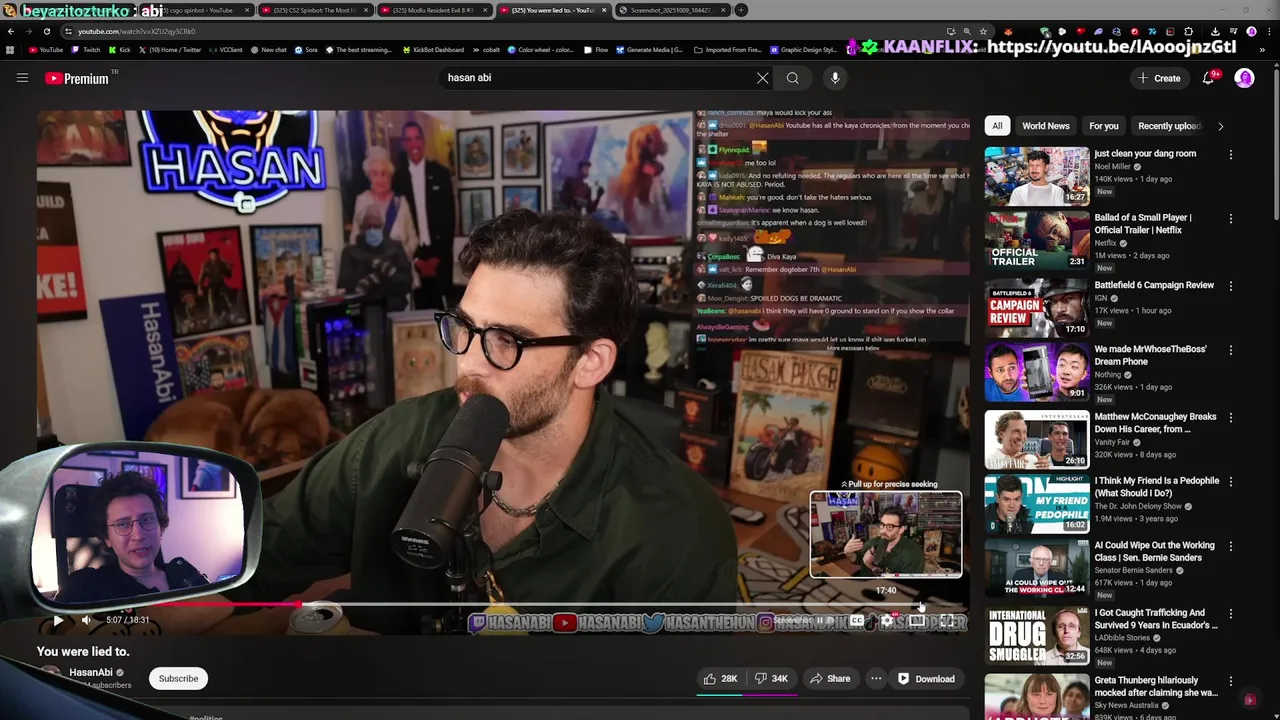Open the Color wheel bookmark
The image size is (1280, 720).
click(x=540, y=49)
